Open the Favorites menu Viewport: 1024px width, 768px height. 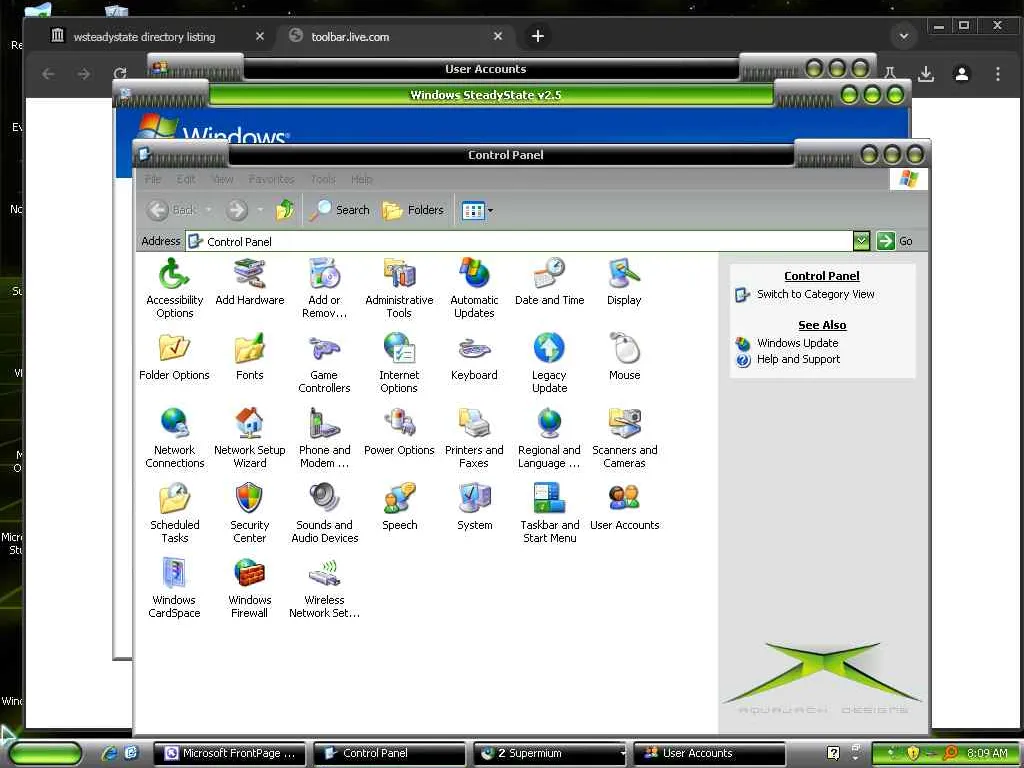271,179
